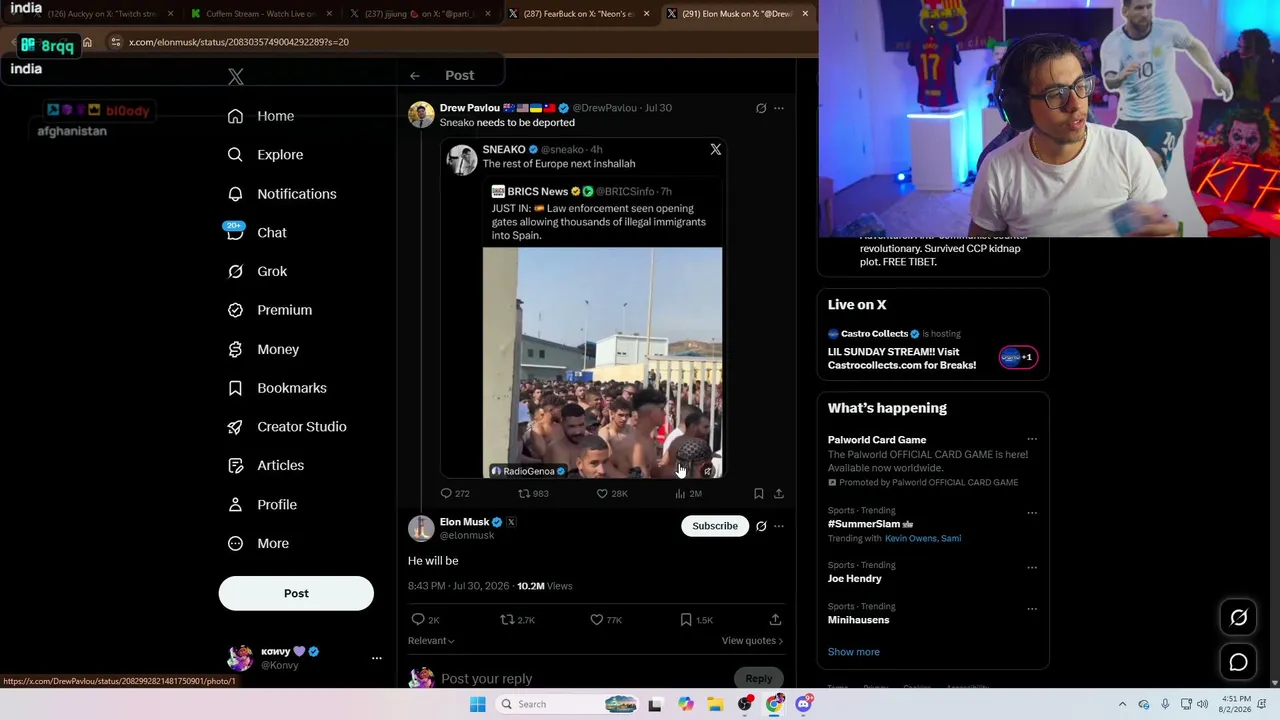Switch to the jjiung on X browser tab

click(420, 14)
